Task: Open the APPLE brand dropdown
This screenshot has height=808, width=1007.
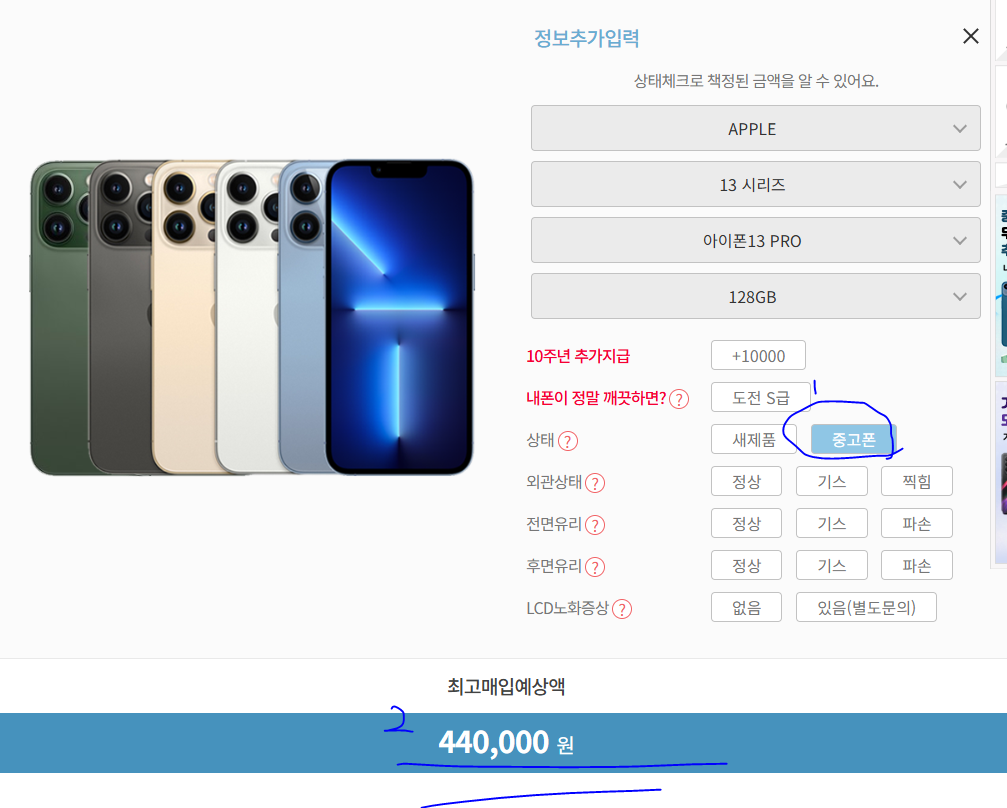Action: (x=755, y=128)
